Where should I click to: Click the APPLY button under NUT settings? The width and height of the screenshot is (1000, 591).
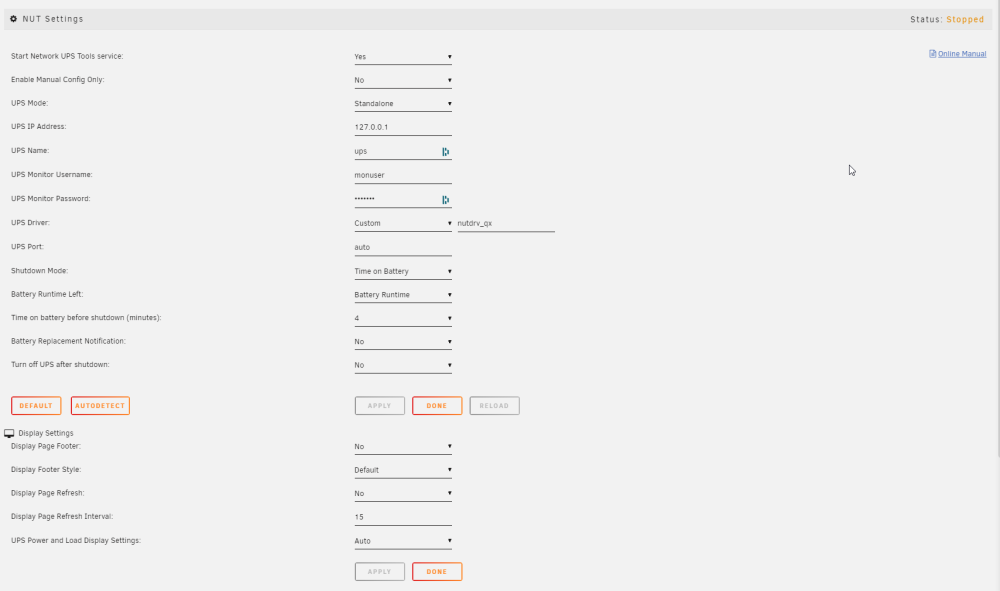(x=379, y=405)
